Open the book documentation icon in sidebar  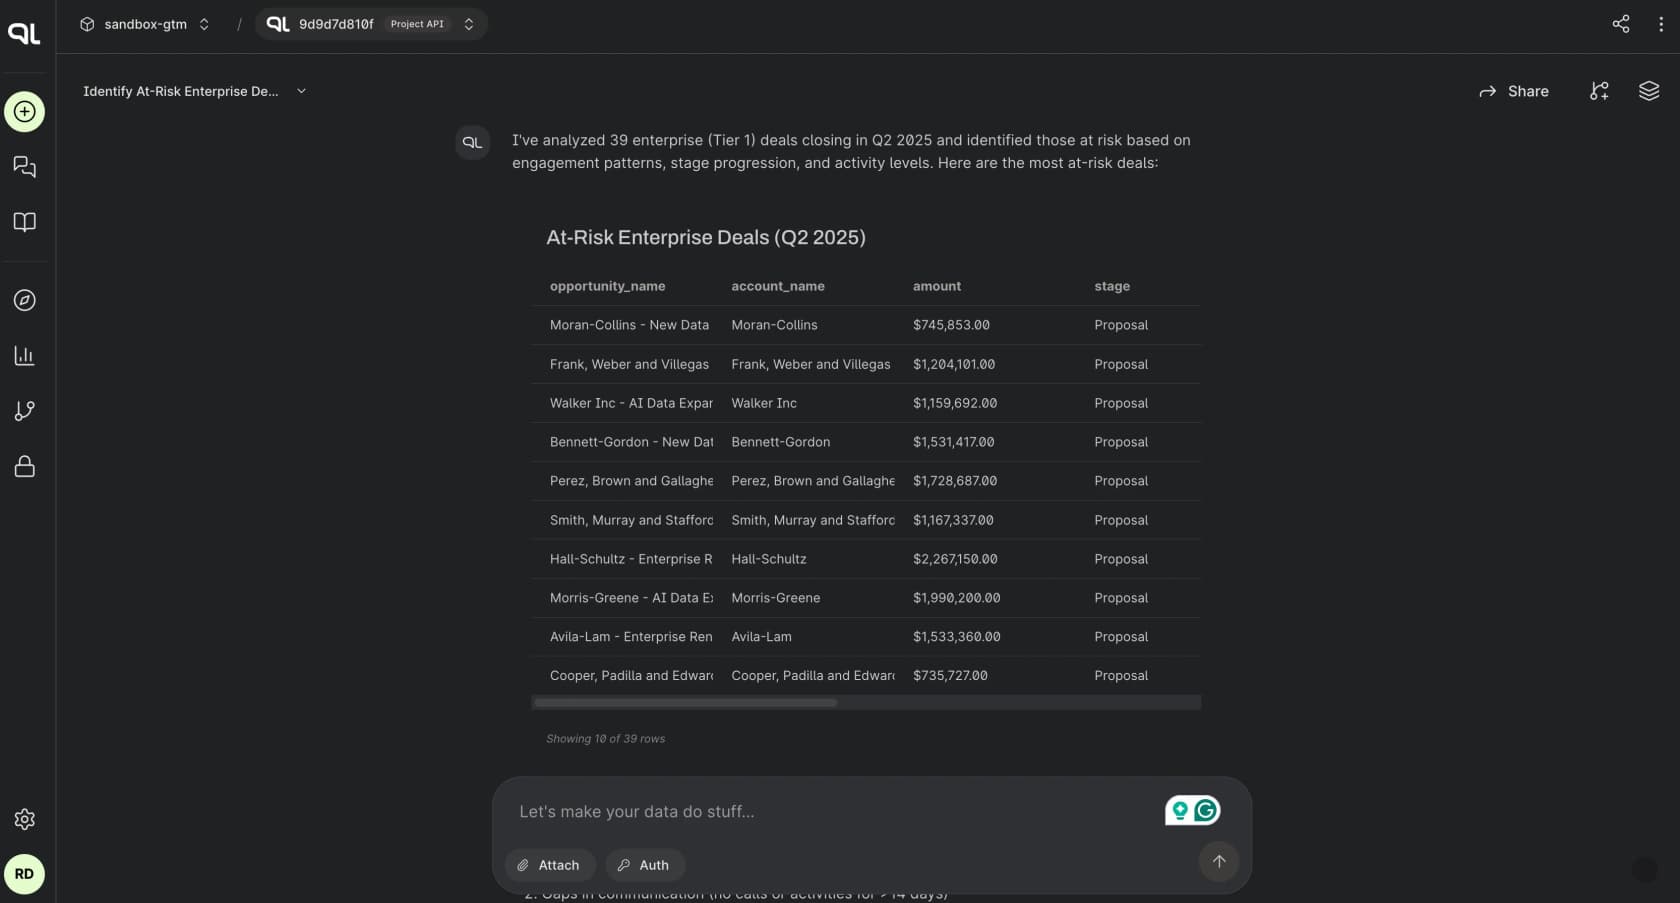click(25, 222)
